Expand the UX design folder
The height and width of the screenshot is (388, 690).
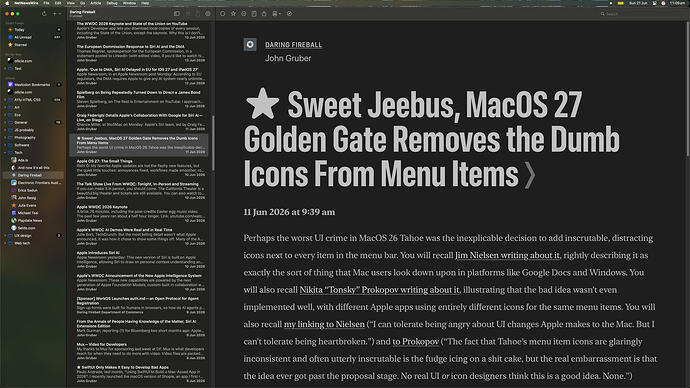click(5, 236)
